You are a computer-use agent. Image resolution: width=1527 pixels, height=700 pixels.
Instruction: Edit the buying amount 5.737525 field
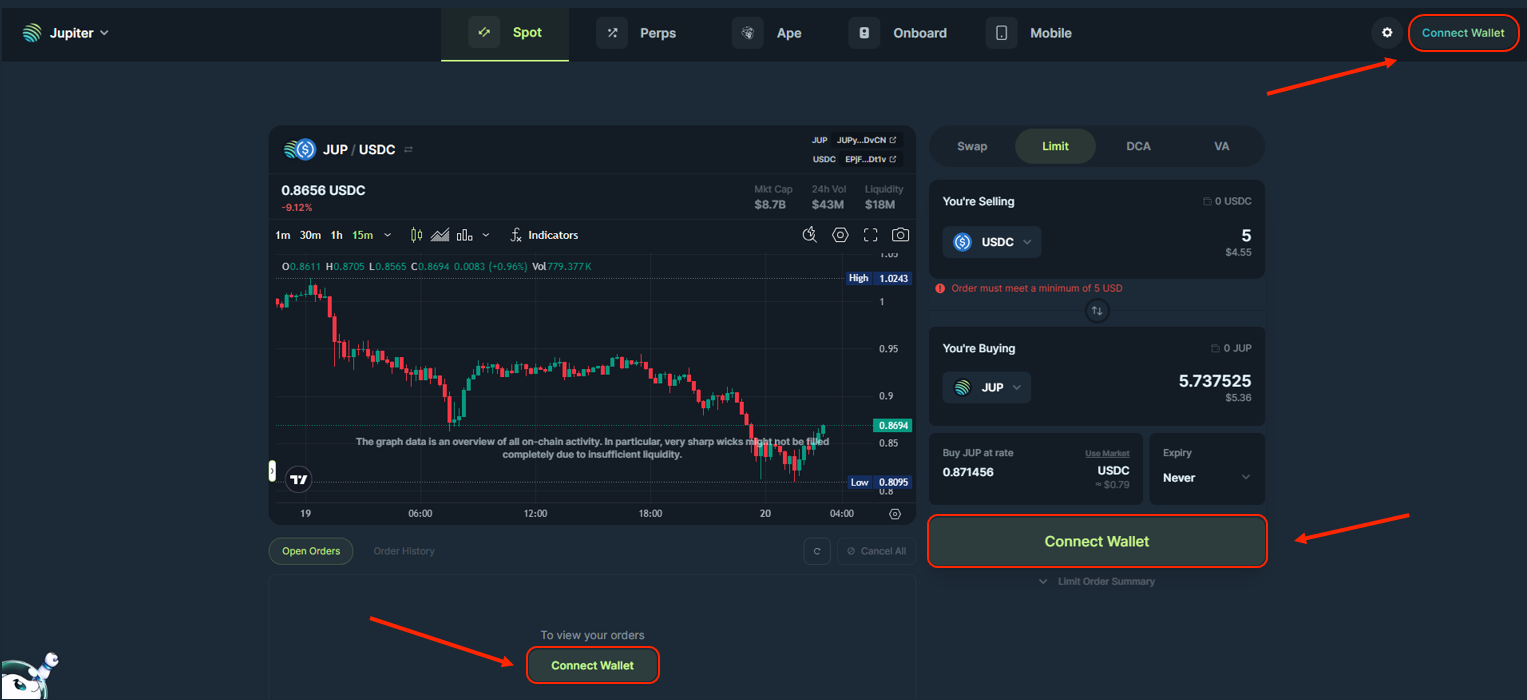(x=1215, y=381)
